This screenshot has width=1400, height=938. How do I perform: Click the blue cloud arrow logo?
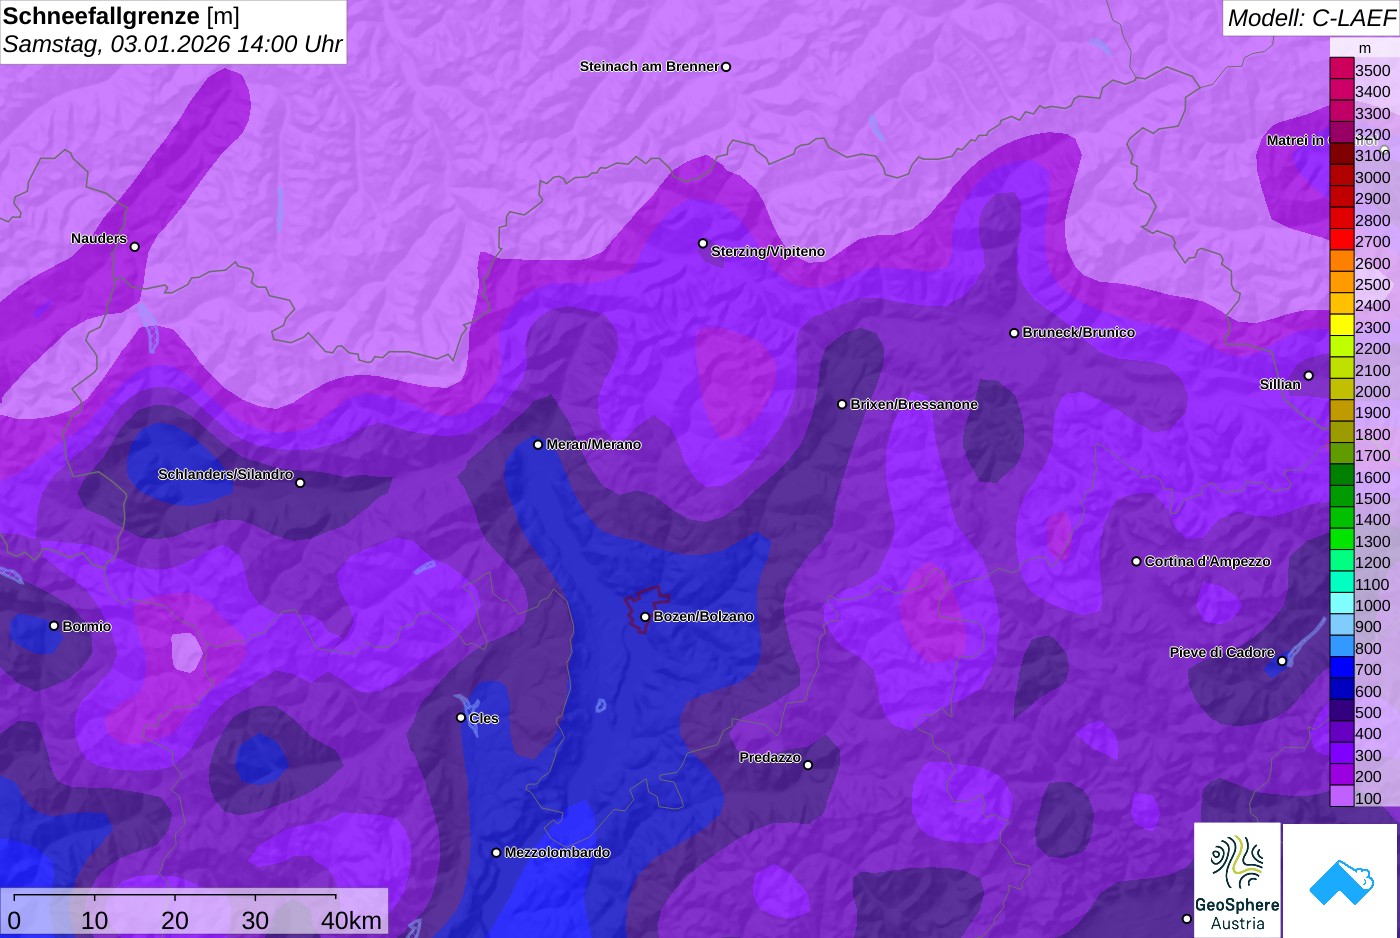pyautogui.click(x=1341, y=880)
